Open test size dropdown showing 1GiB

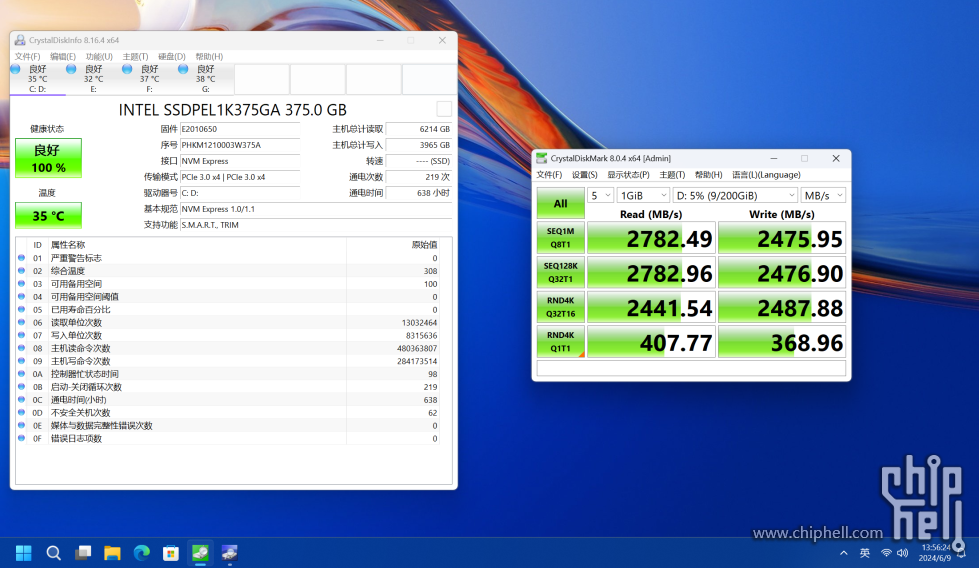click(x=643, y=195)
